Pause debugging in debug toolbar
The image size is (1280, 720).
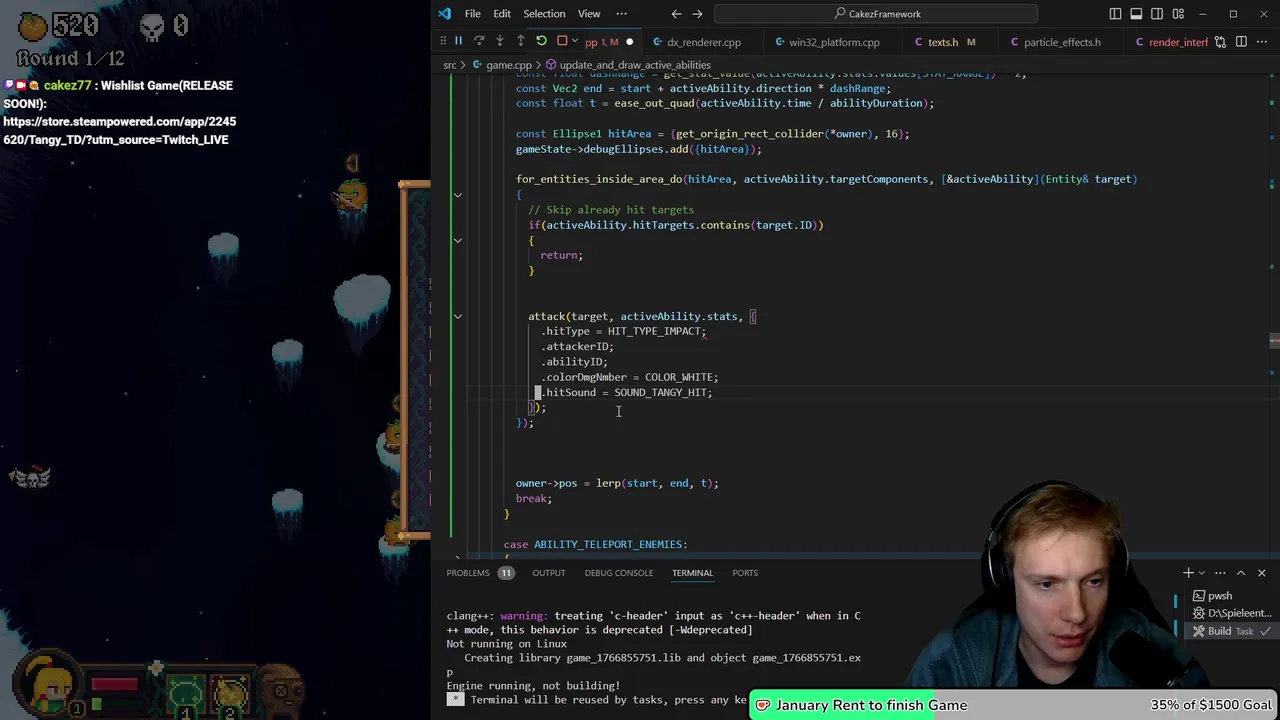coord(458,41)
